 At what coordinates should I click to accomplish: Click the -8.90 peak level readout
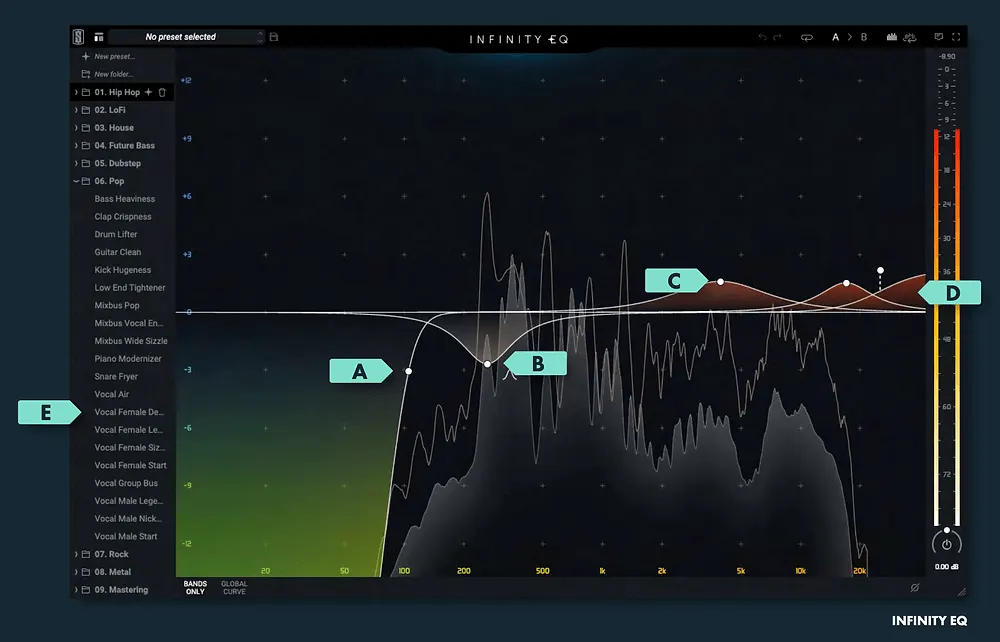946,56
